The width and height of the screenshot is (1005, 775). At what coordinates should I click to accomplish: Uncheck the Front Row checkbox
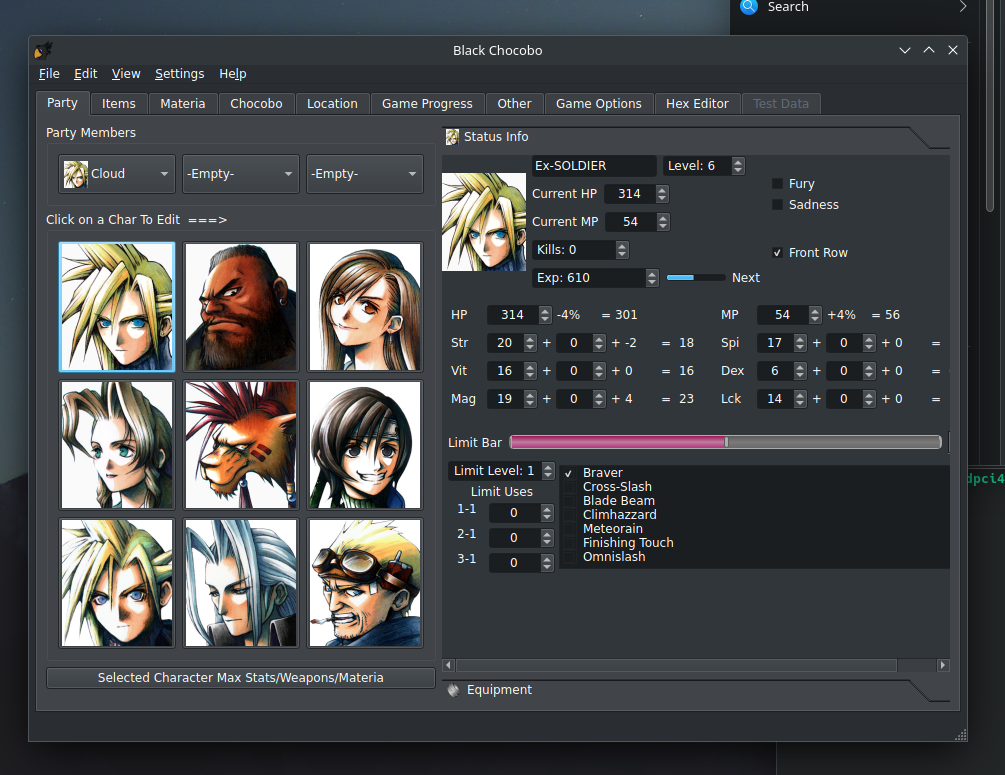click(x=777, y=253)
